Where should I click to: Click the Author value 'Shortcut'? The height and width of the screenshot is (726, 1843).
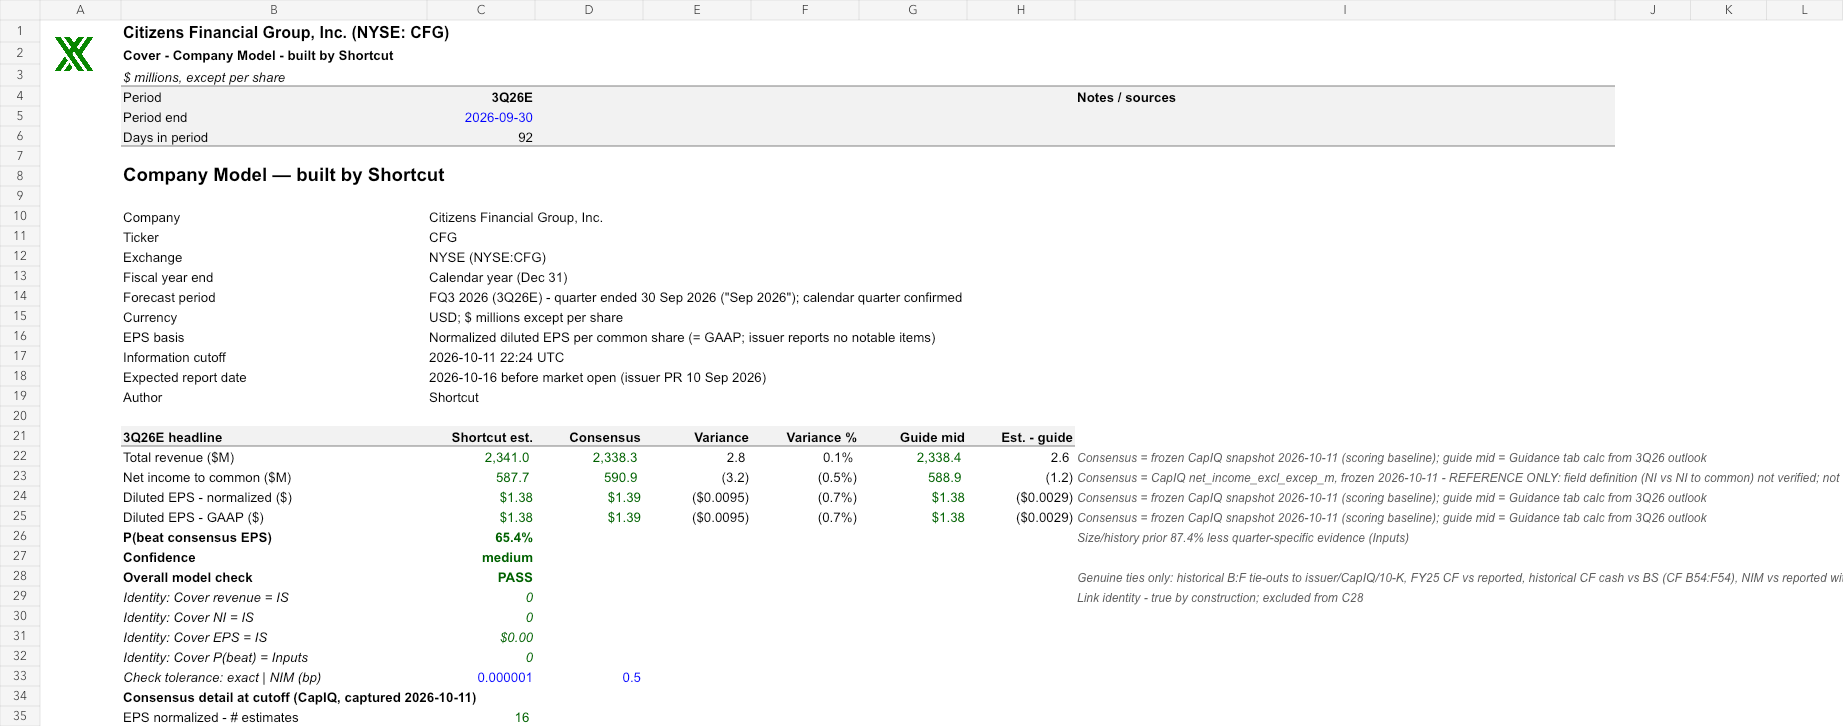click(454, 397)
